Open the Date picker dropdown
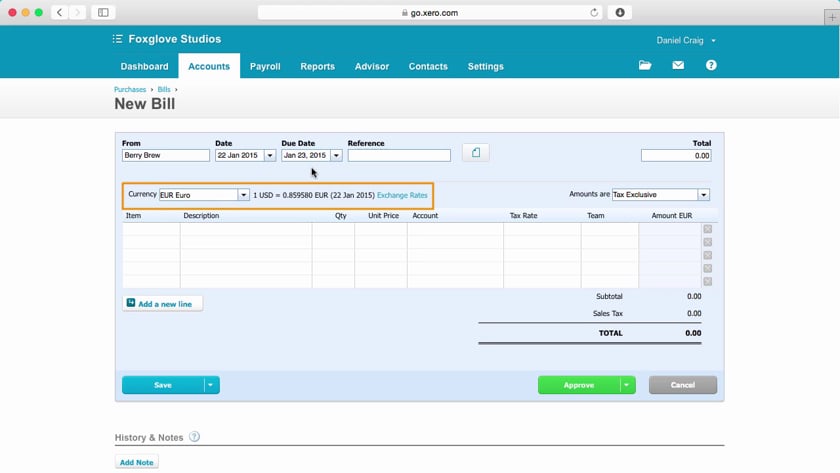This screenshot has height=473, width=840. pyautogui.click(x=270, y=155)
